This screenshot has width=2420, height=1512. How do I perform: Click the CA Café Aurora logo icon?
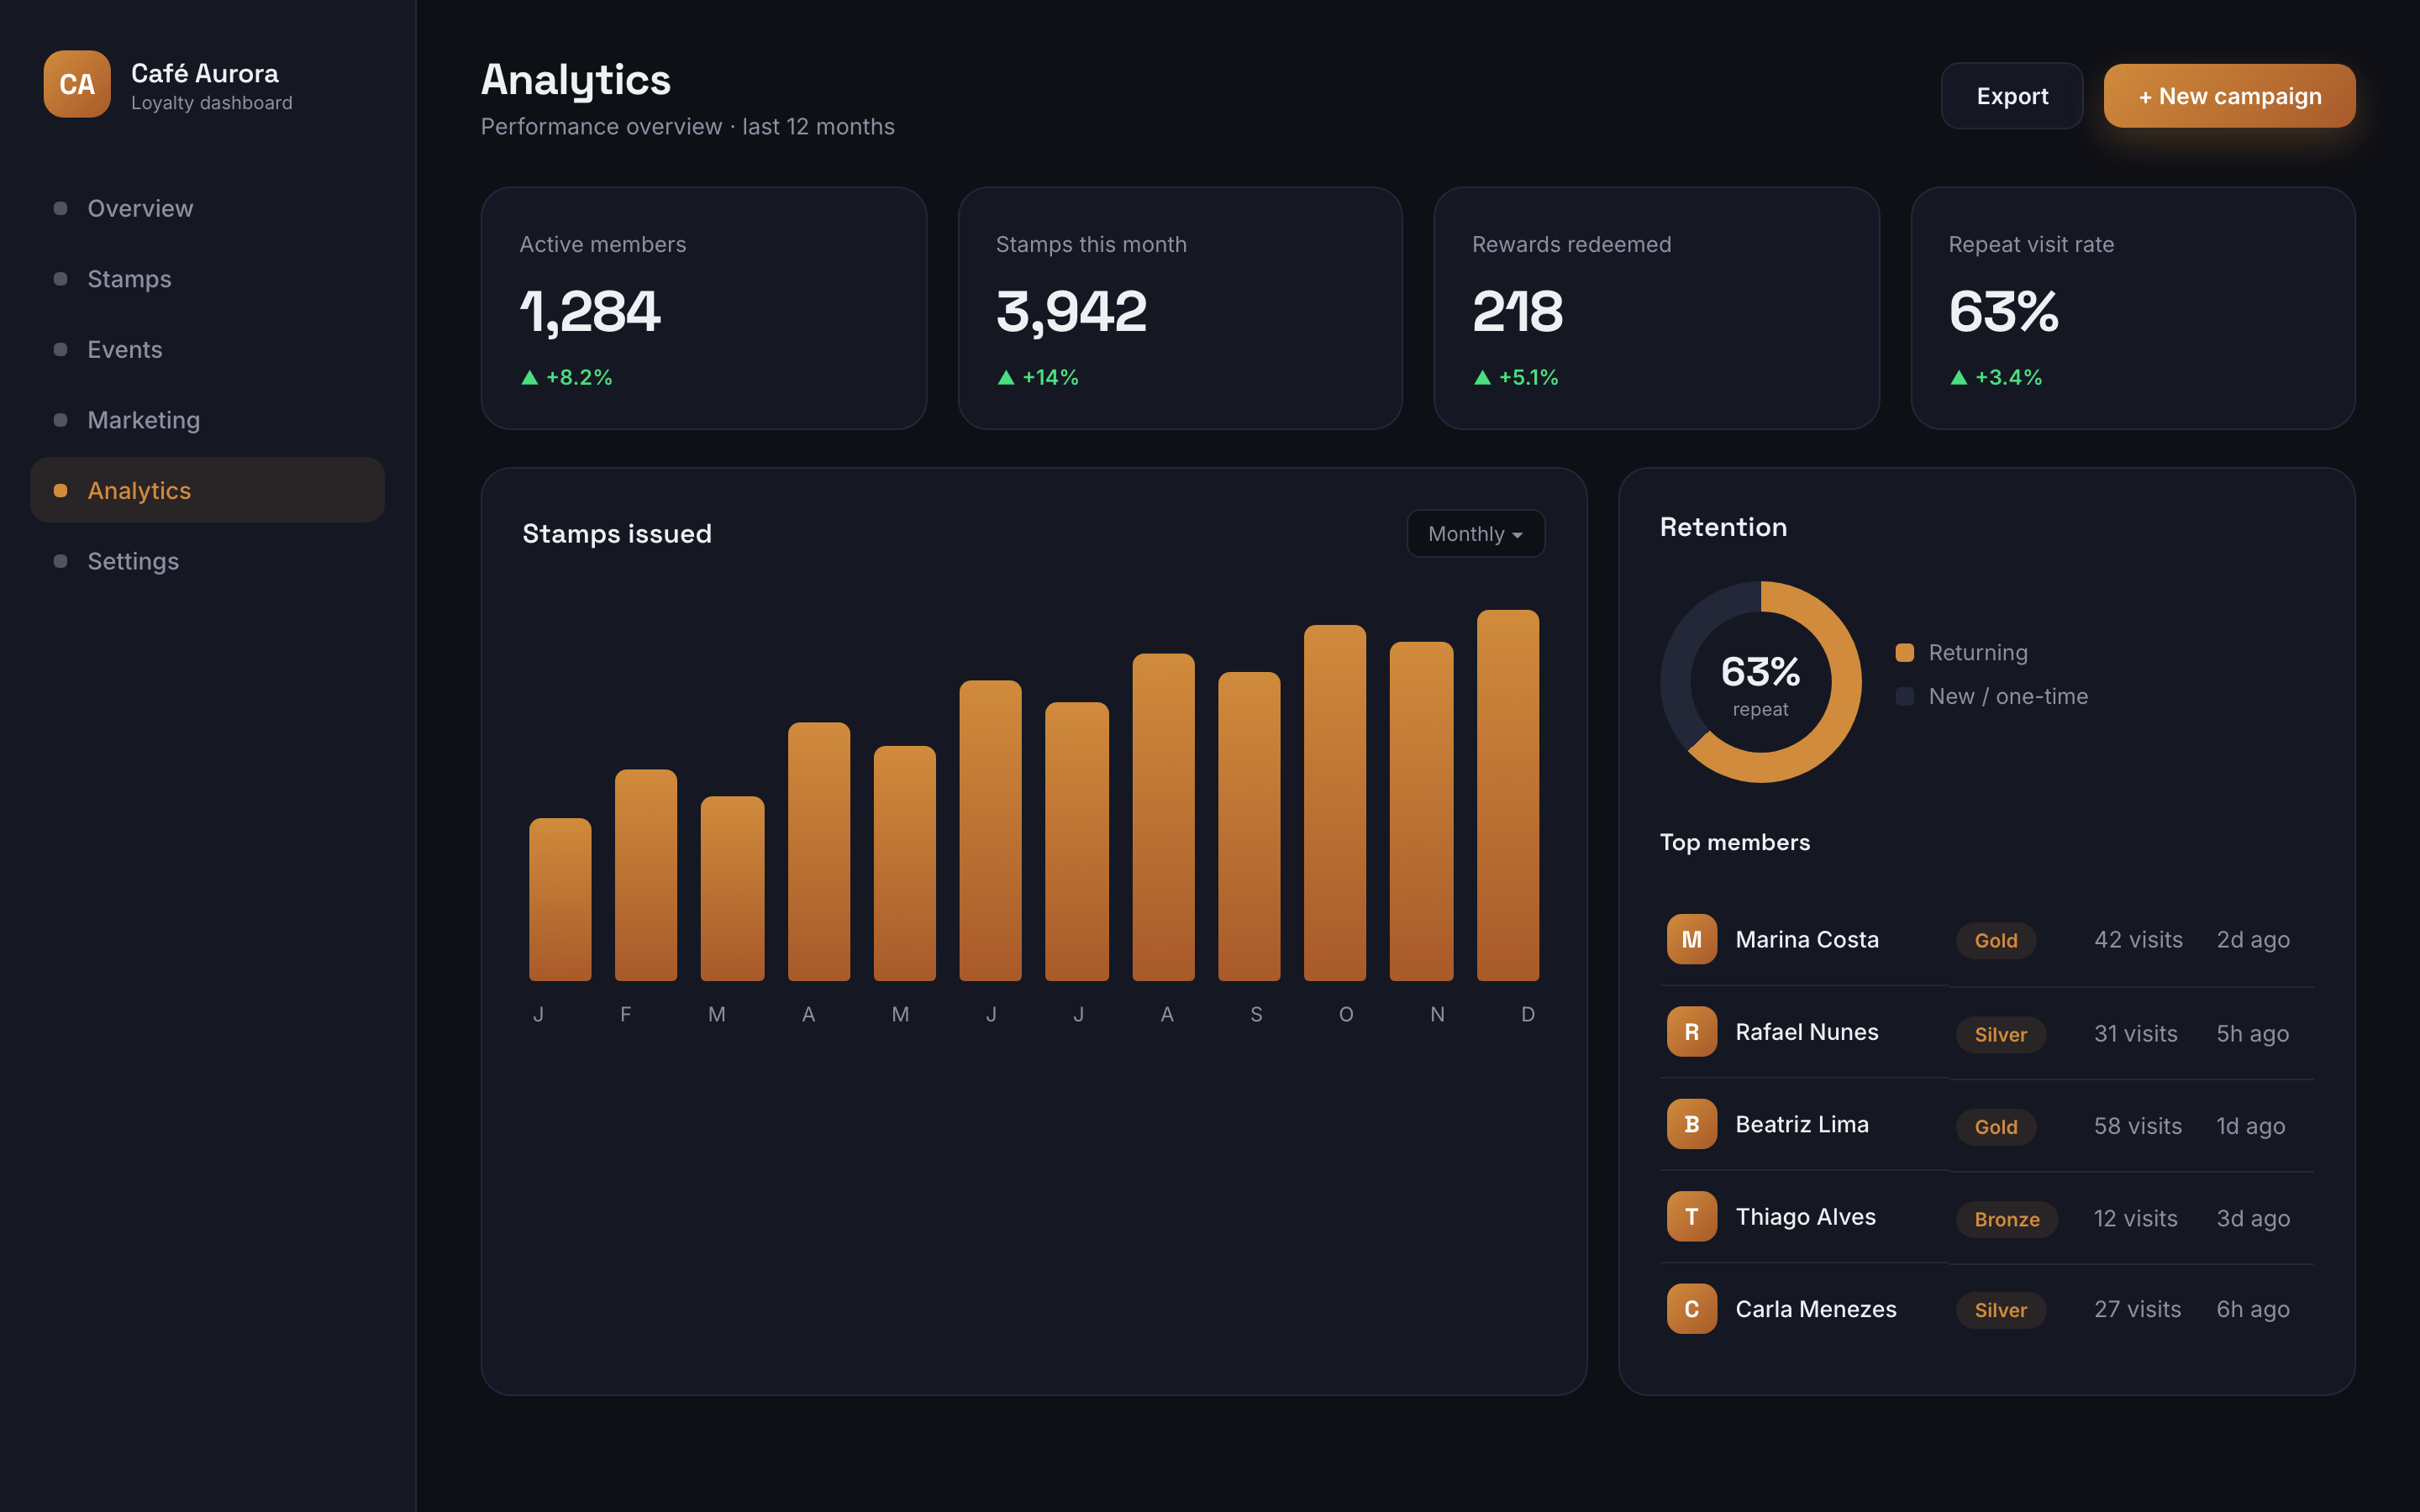pos(77,84)
